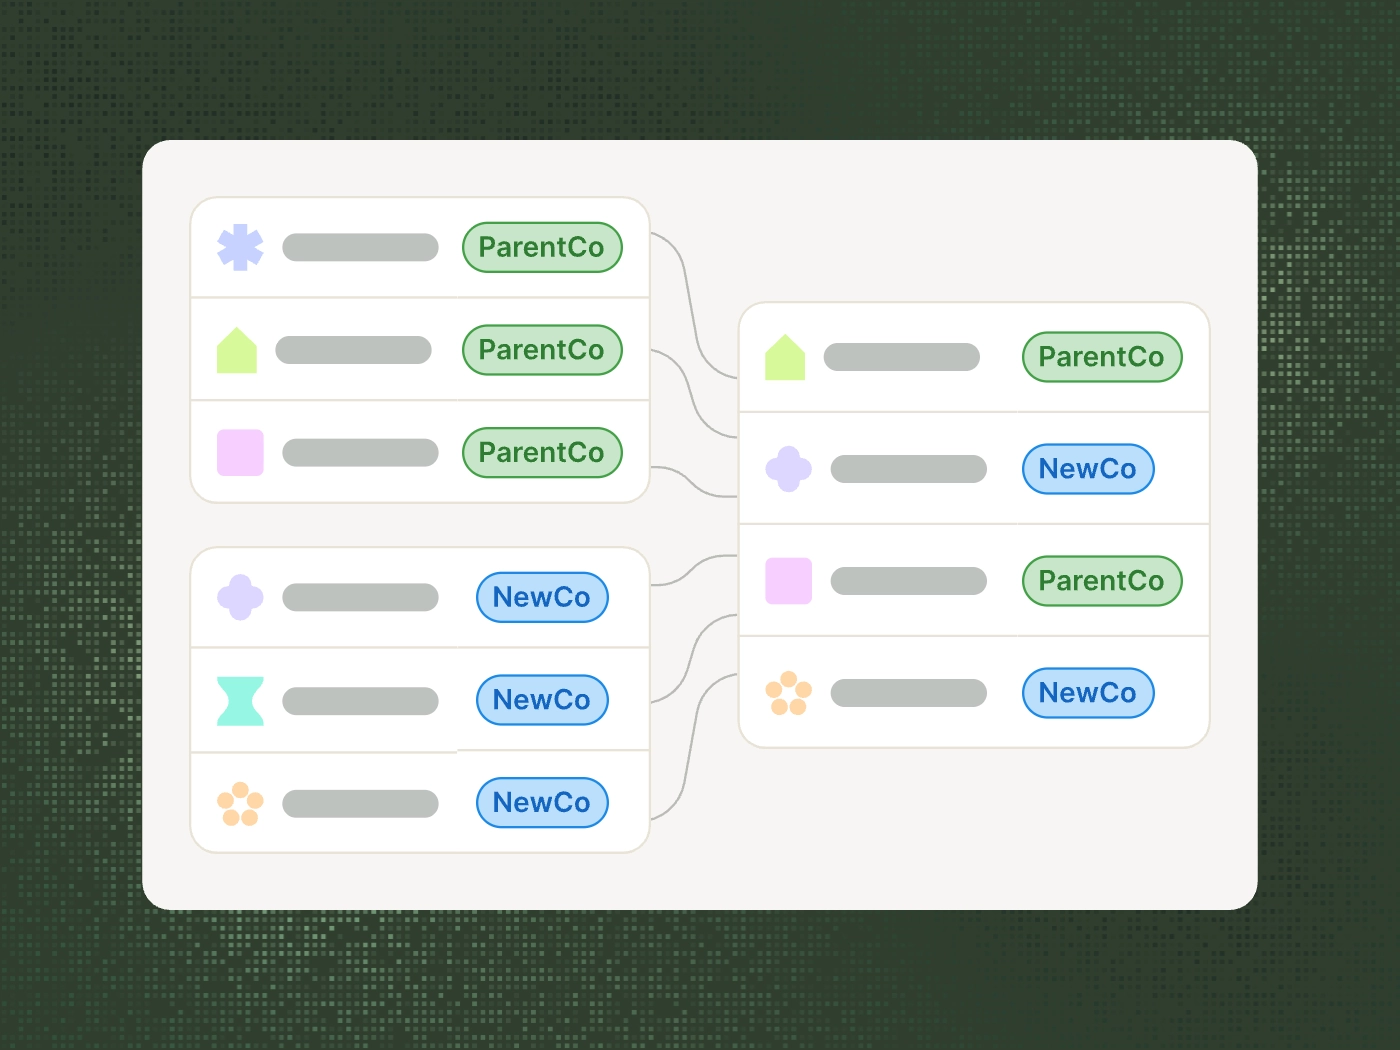This screenshot has height=1050, width=1400.
Task: Click the purple clover icon in the lower card
Action: pos(240,597)
